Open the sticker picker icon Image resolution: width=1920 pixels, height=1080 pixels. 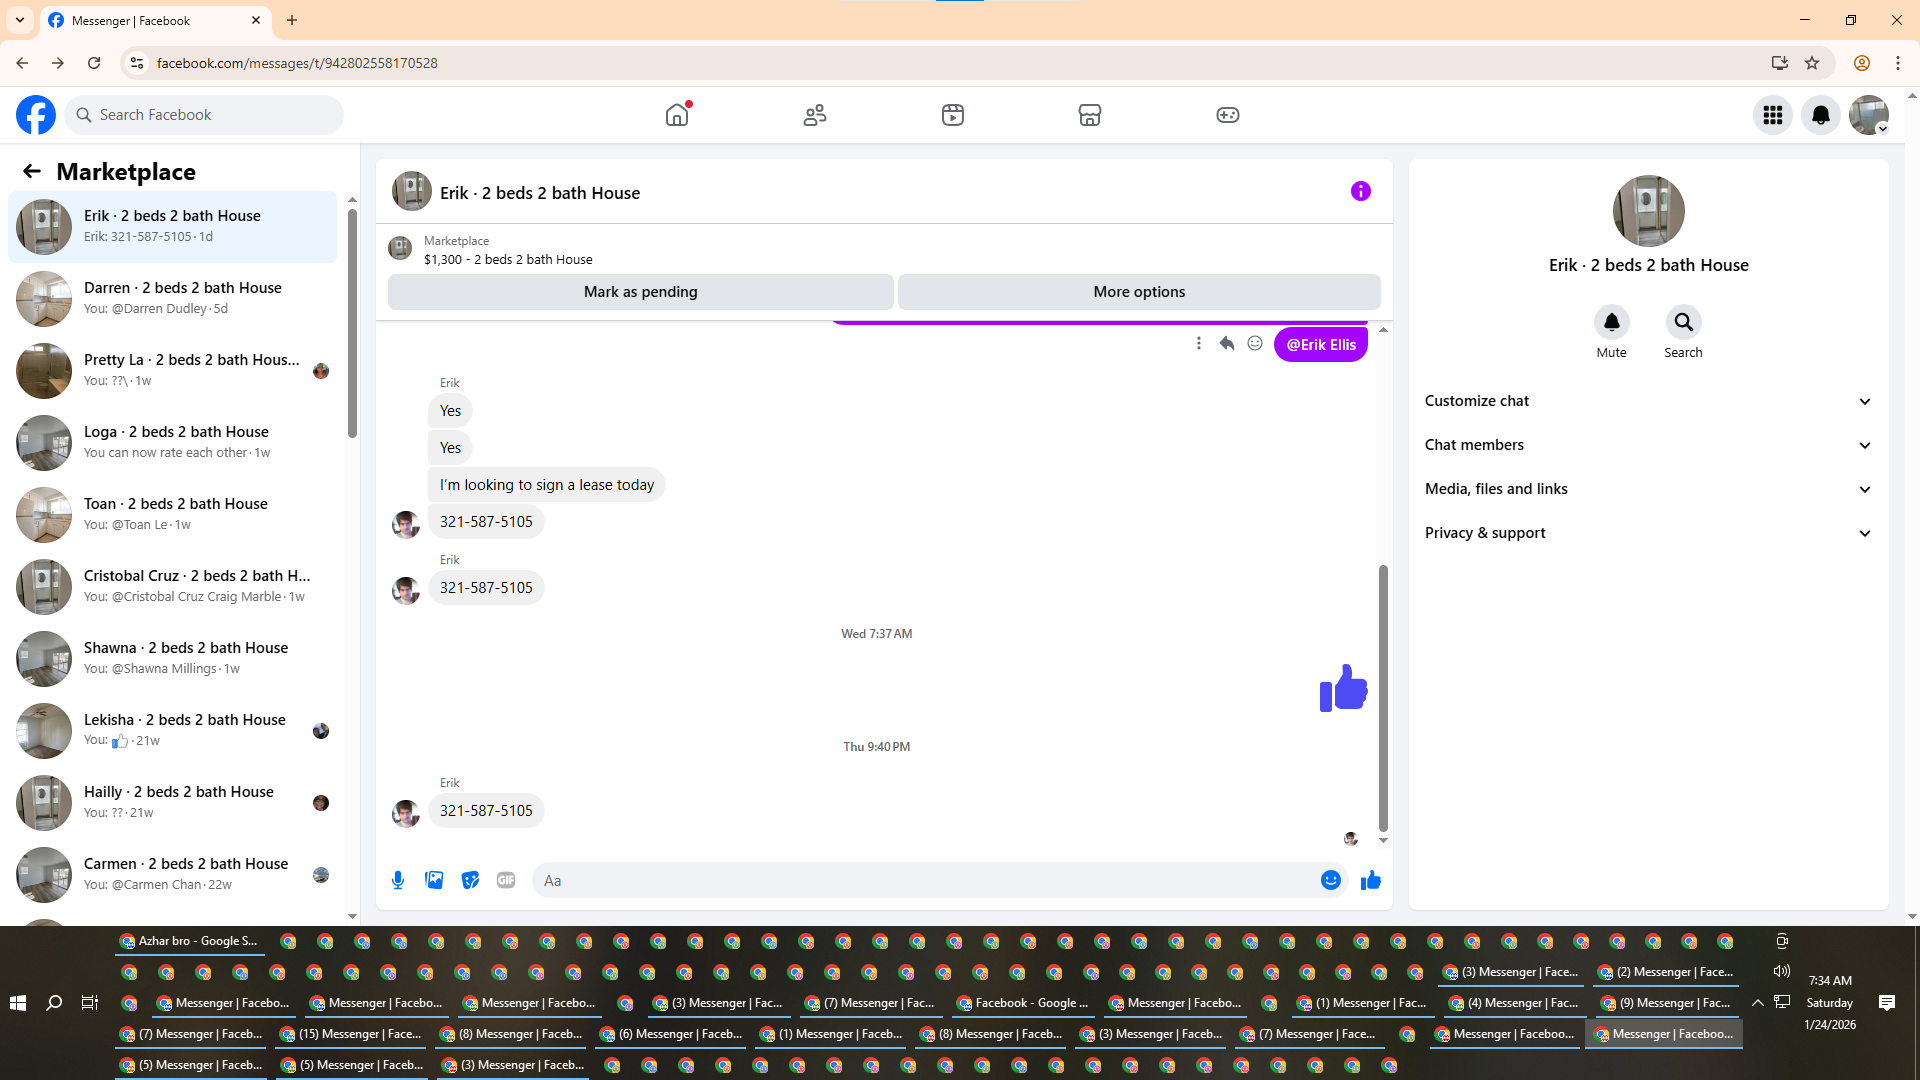click(470, 880)
